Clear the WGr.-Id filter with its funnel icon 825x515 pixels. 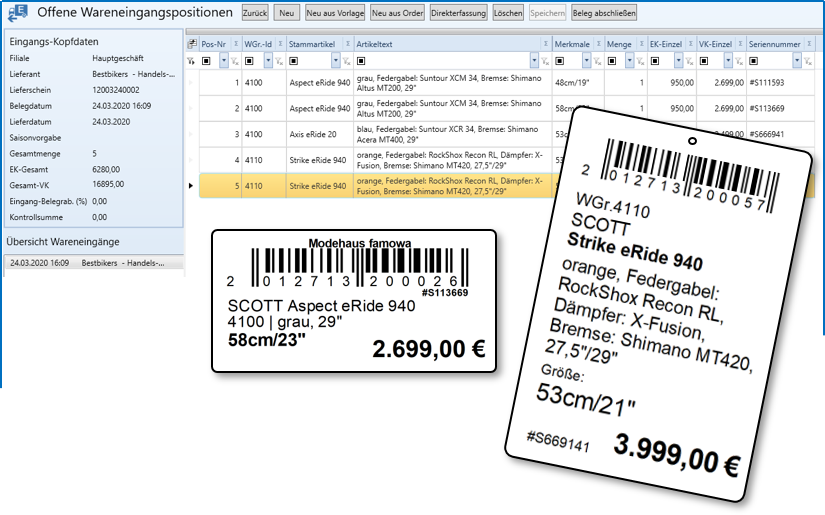point(279,62)
